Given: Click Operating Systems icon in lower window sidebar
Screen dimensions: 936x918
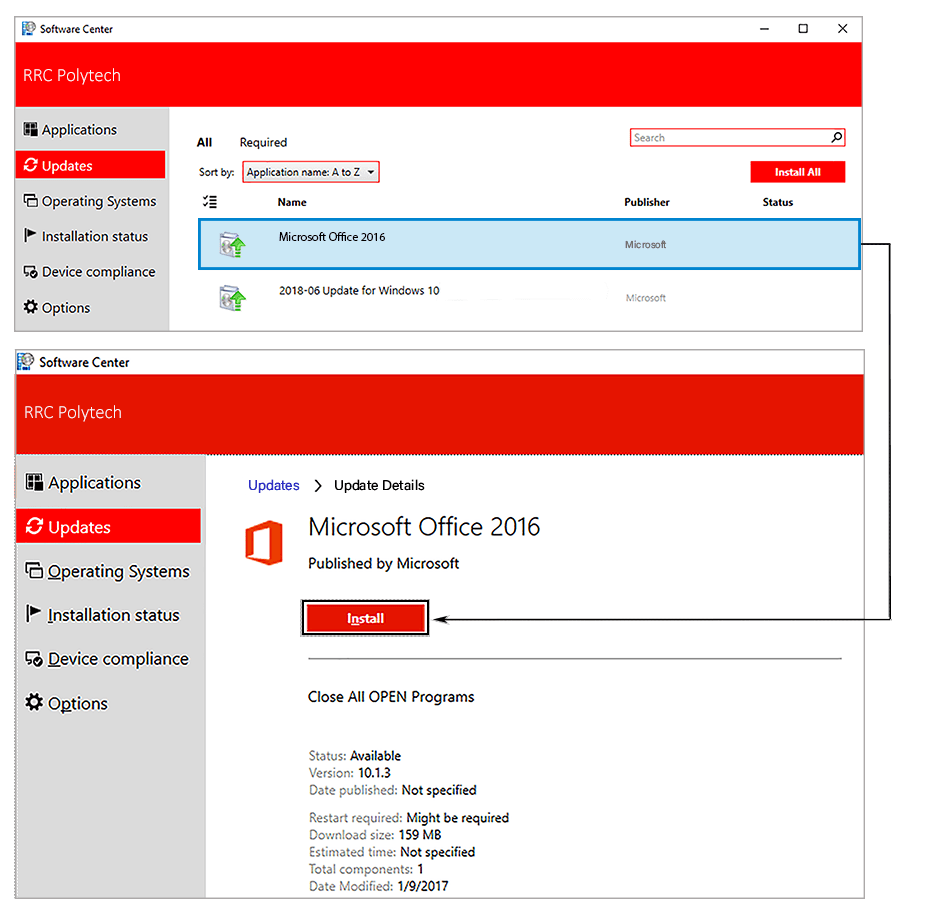Looking at the screenshot, I should click(34, 570).
